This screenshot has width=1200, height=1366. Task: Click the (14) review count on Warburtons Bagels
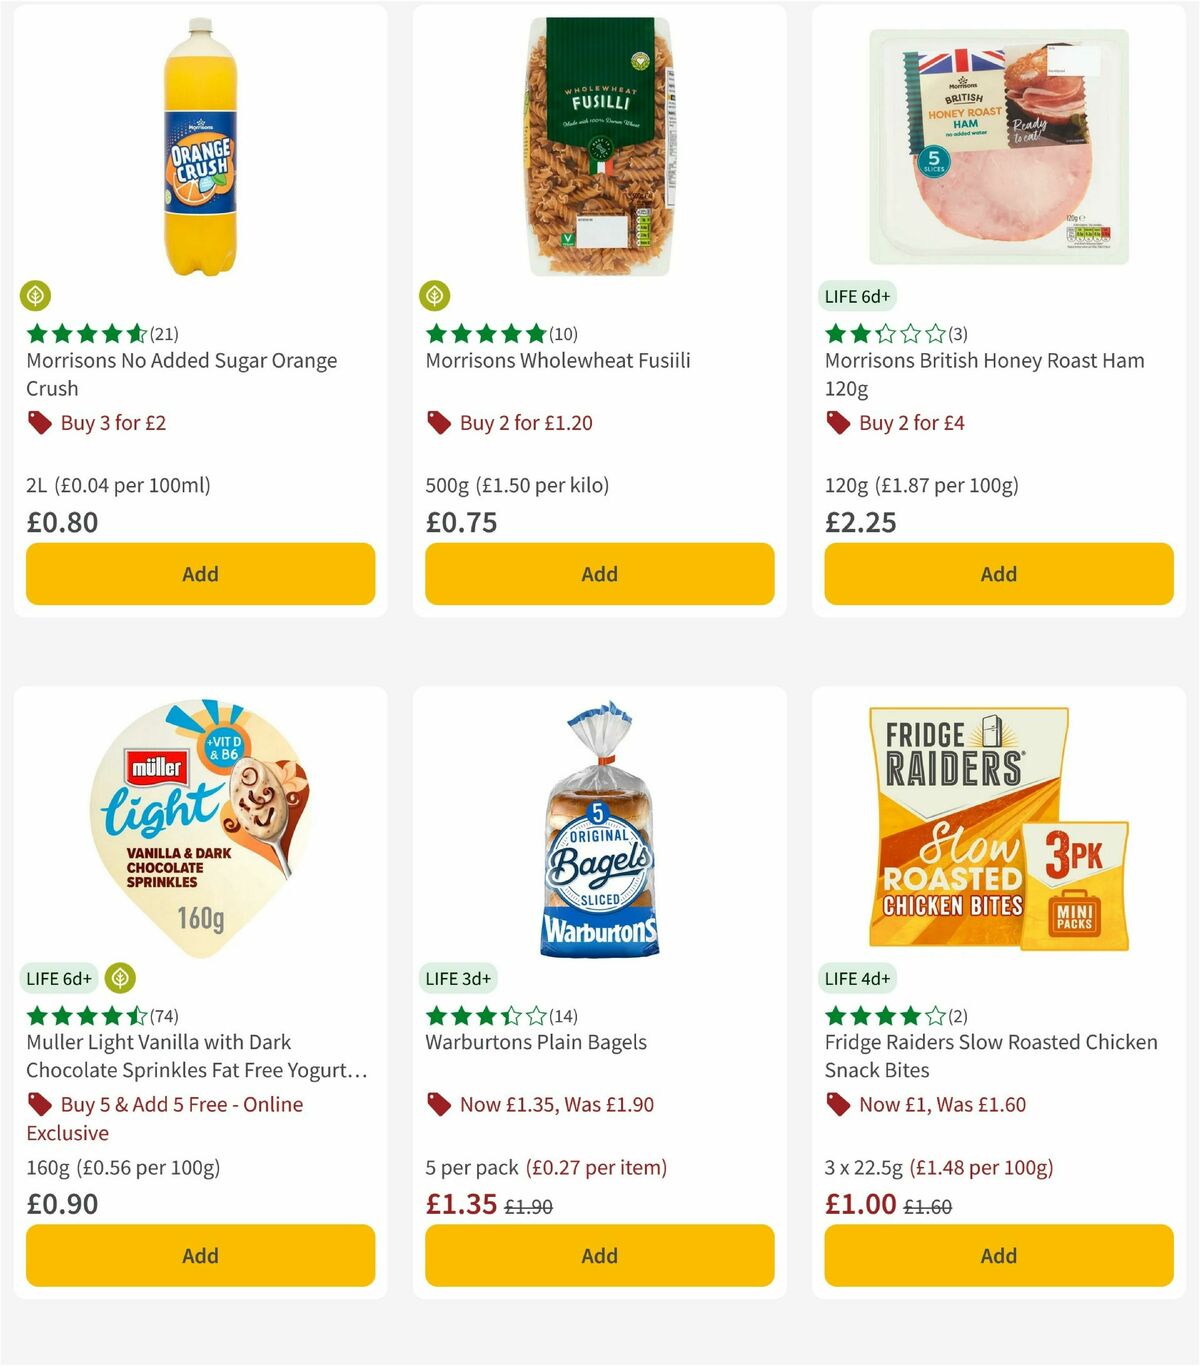(563, 1017)
